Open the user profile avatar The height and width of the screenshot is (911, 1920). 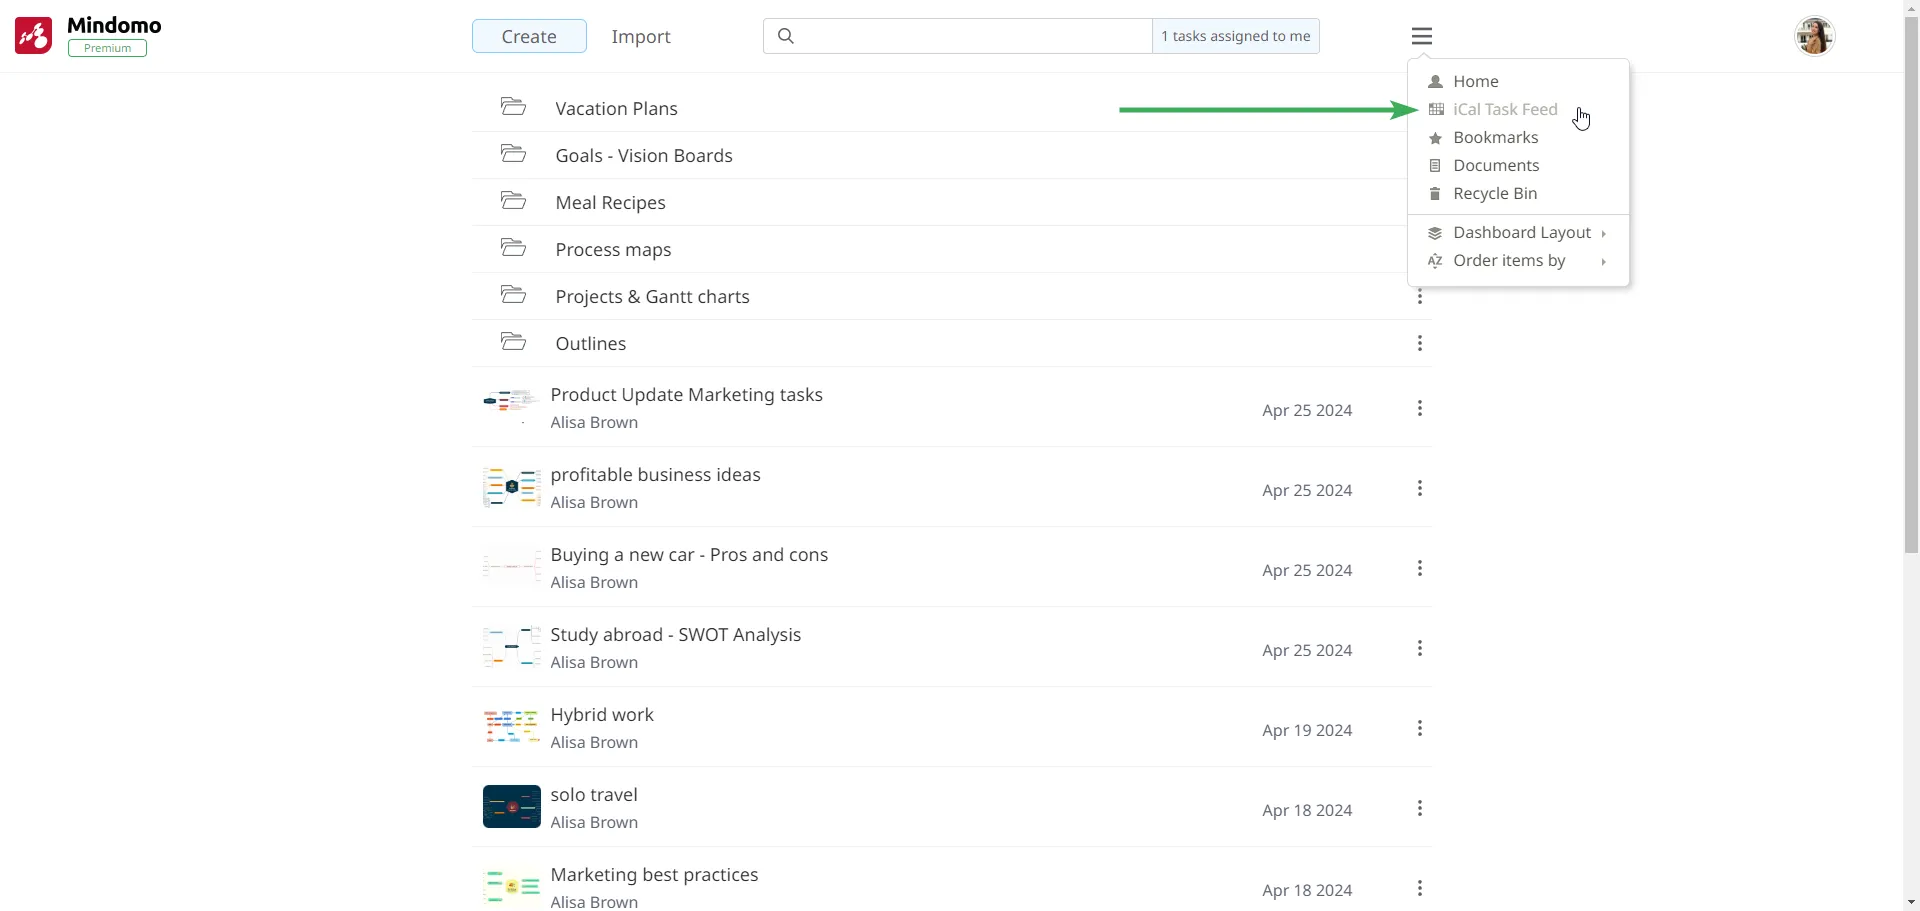[1814, 37]
